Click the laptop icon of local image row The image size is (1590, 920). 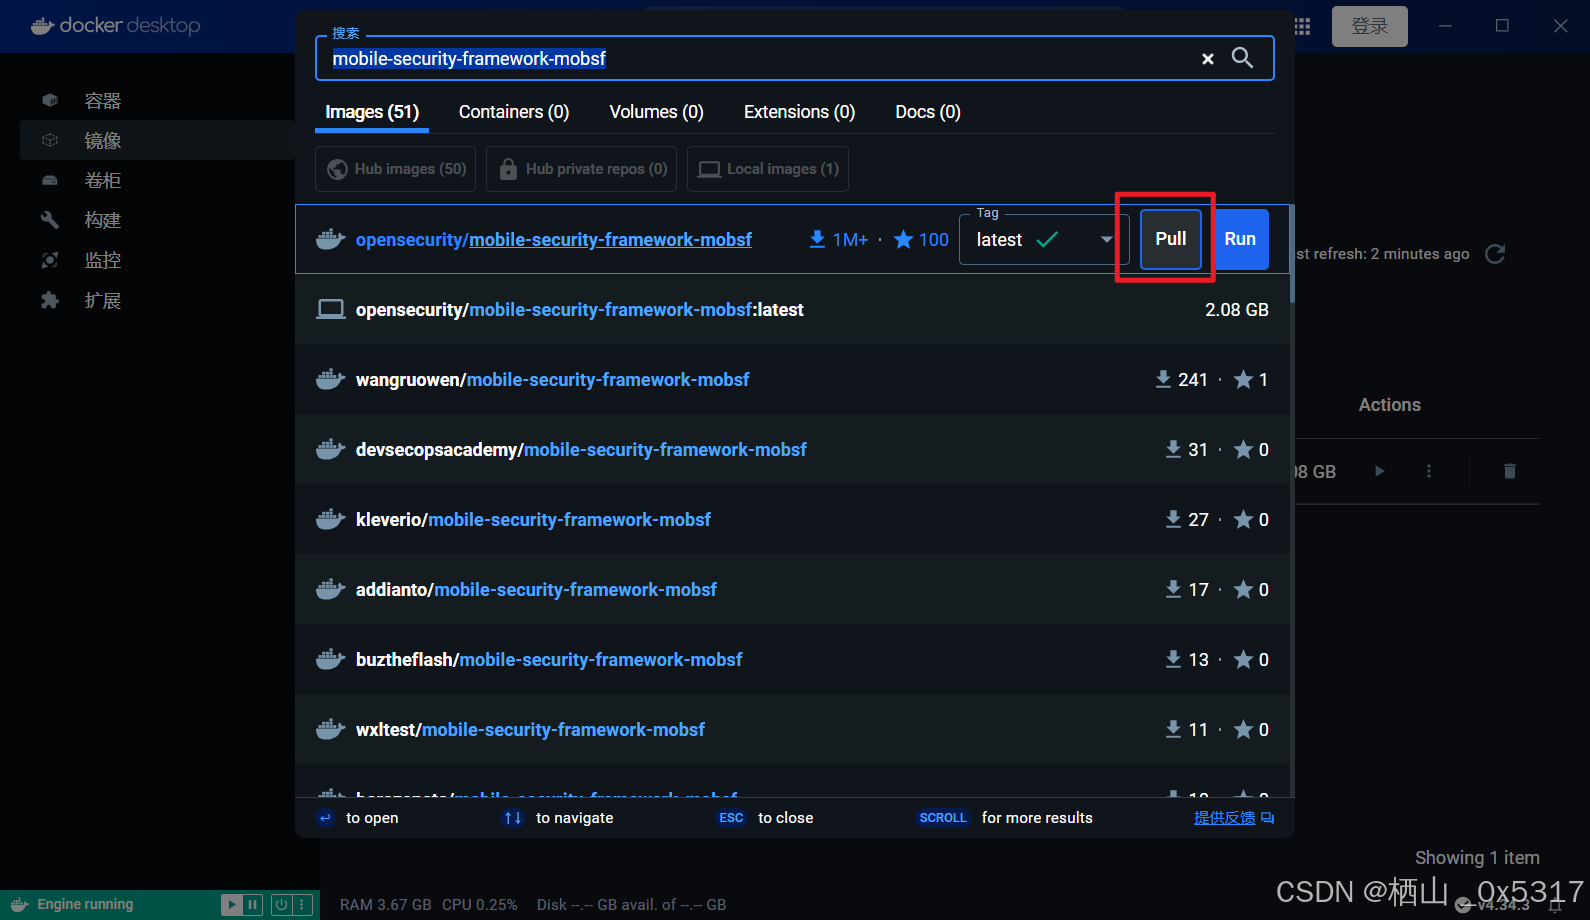331,310
